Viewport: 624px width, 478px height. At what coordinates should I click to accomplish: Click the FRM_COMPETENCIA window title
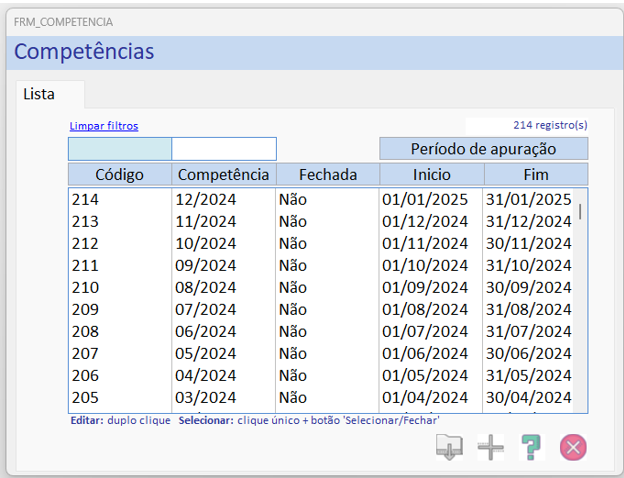(x=63, y=22)
